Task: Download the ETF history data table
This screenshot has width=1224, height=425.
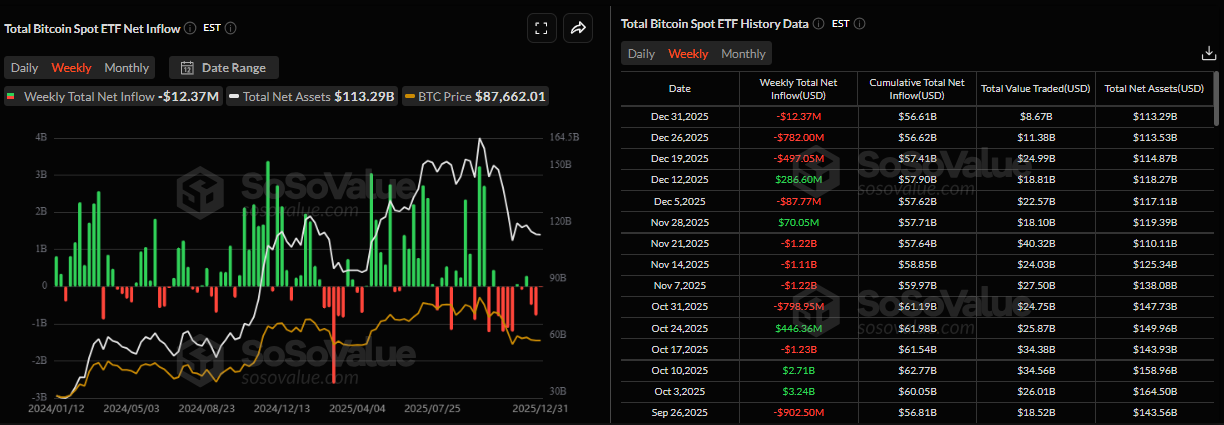Action: pyautogui.click(x=1208, y=54)
